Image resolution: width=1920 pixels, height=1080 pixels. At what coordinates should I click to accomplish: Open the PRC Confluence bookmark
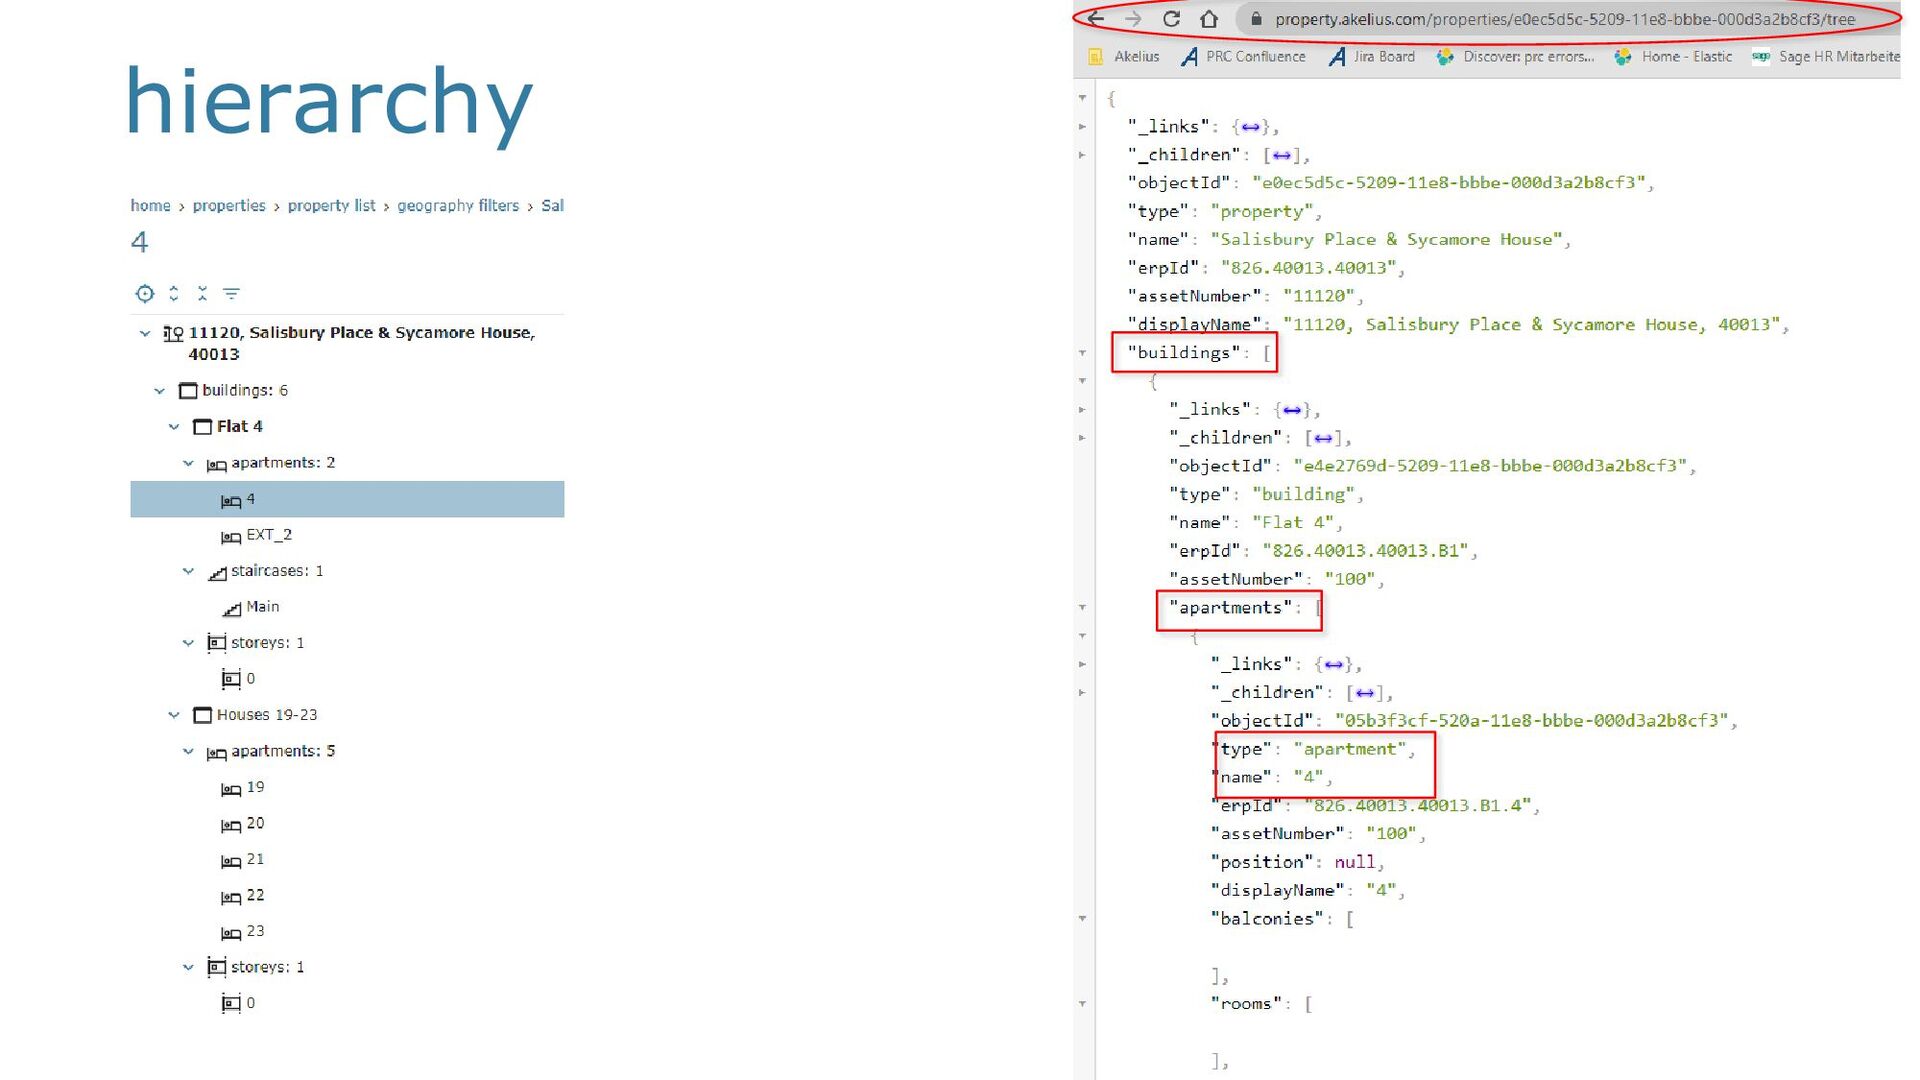pos(1255,57)
